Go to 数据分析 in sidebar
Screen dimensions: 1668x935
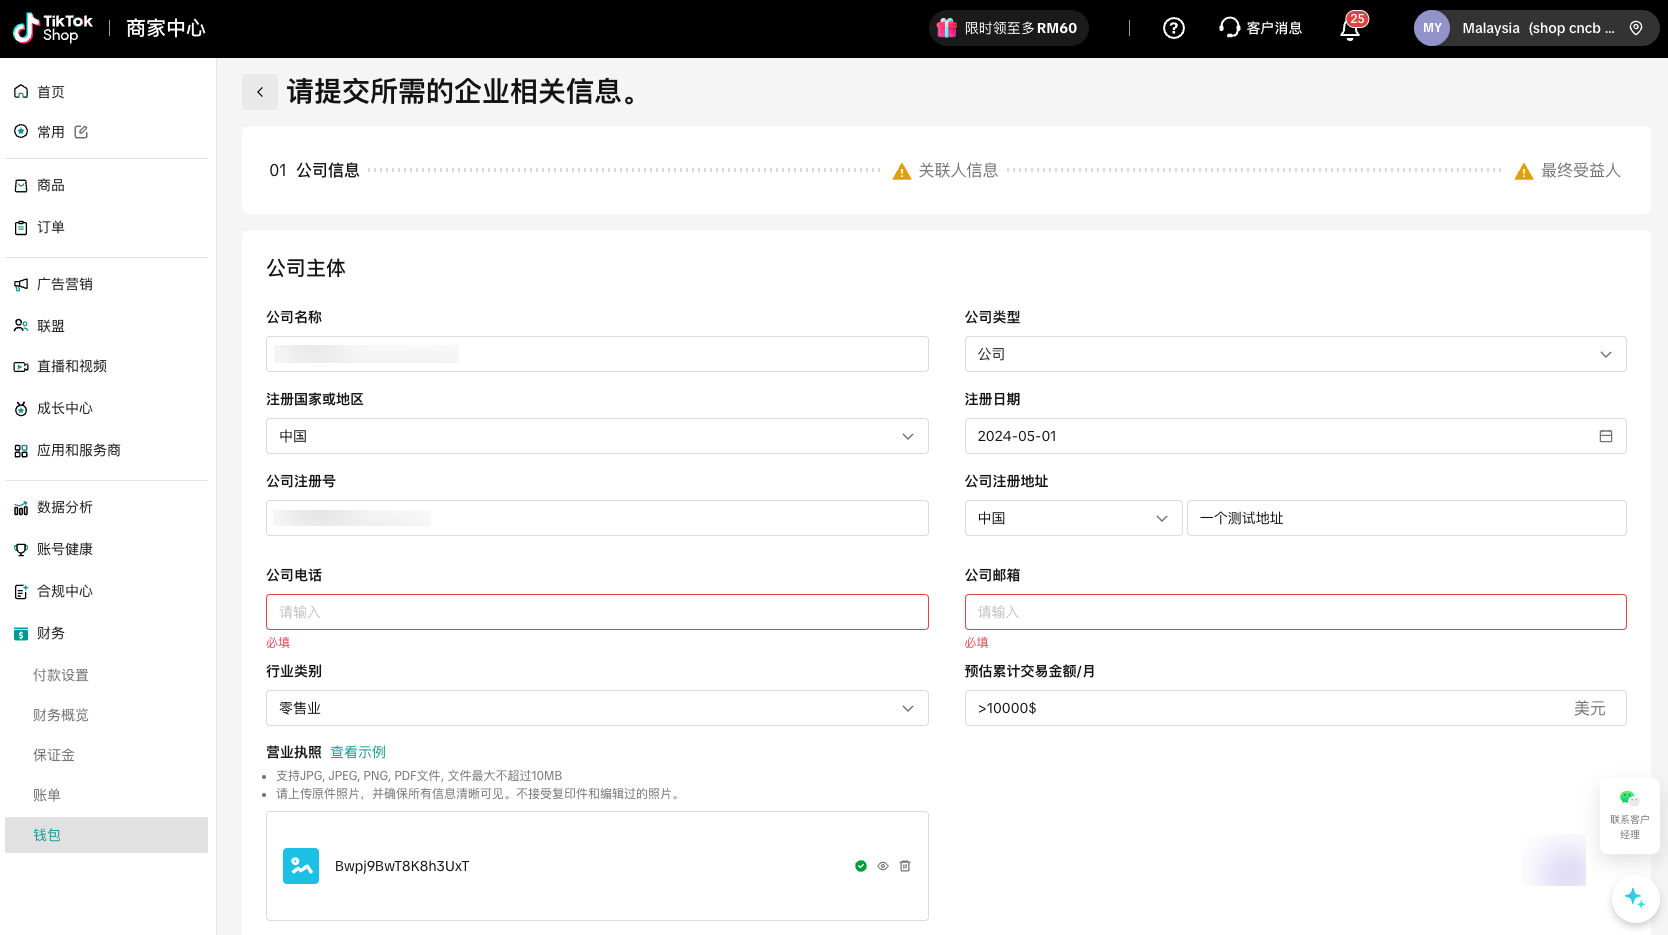click(x=65, y=507)
